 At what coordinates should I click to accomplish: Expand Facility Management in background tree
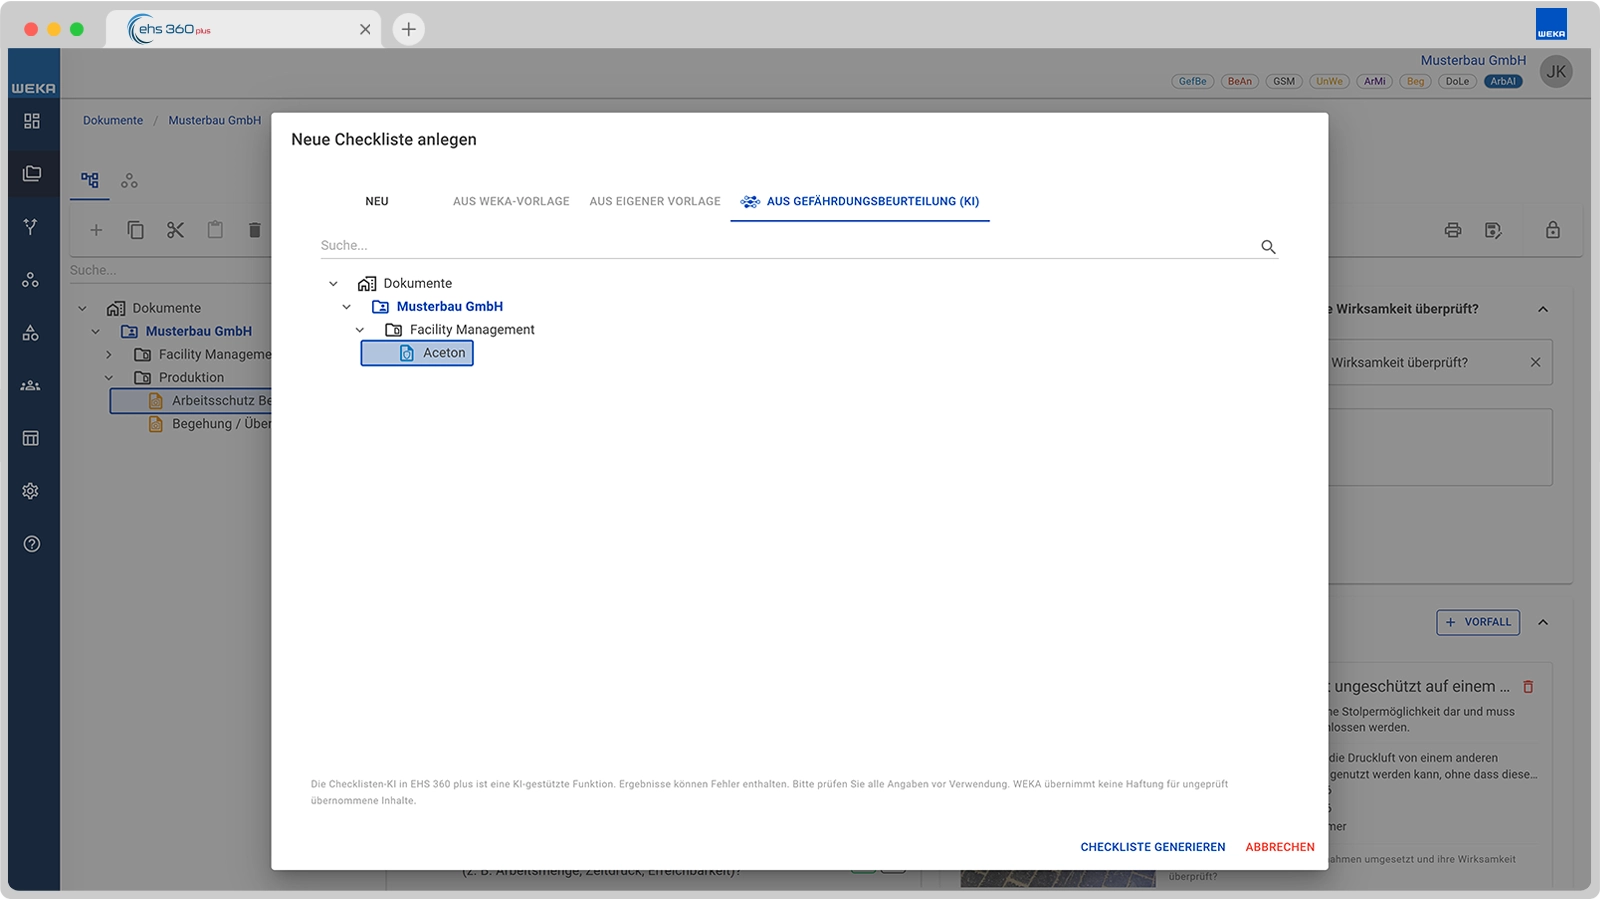pos(109,355)
